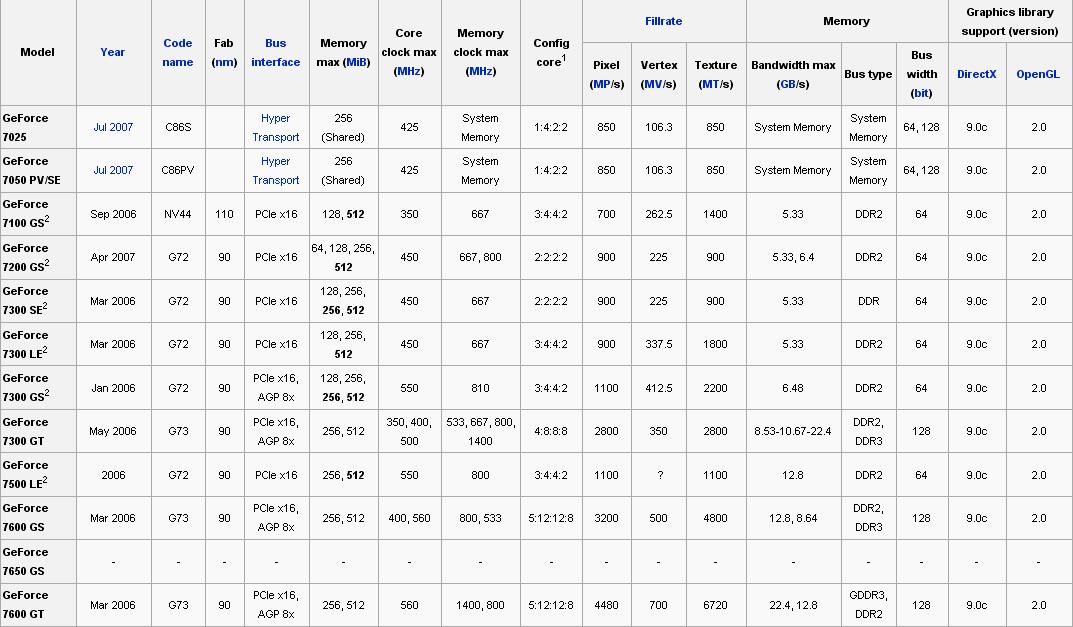Screen dimensions: 1073x627
Task: Click the nm link under Fab
Action: [x=224, y=62]
